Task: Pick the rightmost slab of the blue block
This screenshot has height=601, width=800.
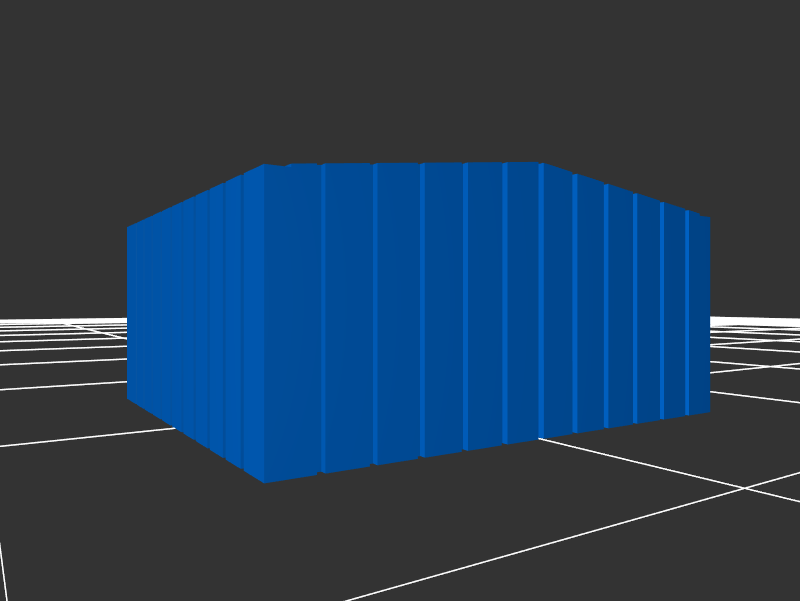Action: tap(699, 314)
